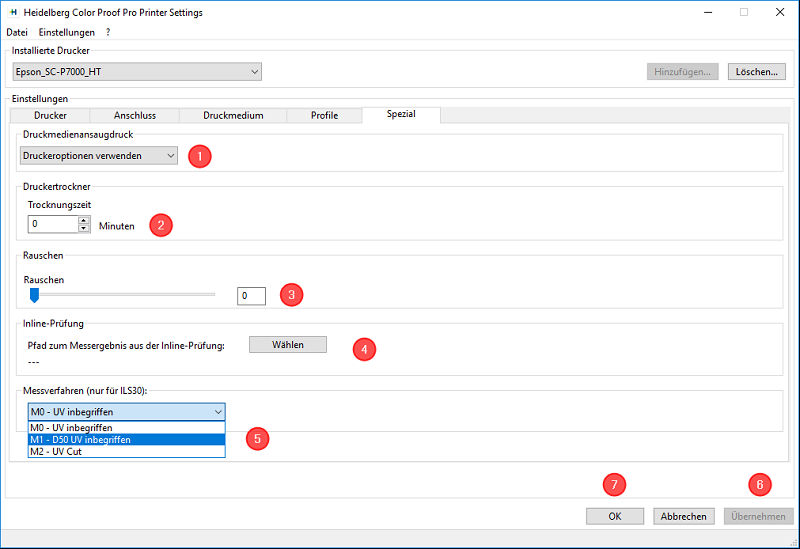Expand the installed printers dropdown Epson_SC-P7000_HT
The image size is (800, 549).
point(137,72)
